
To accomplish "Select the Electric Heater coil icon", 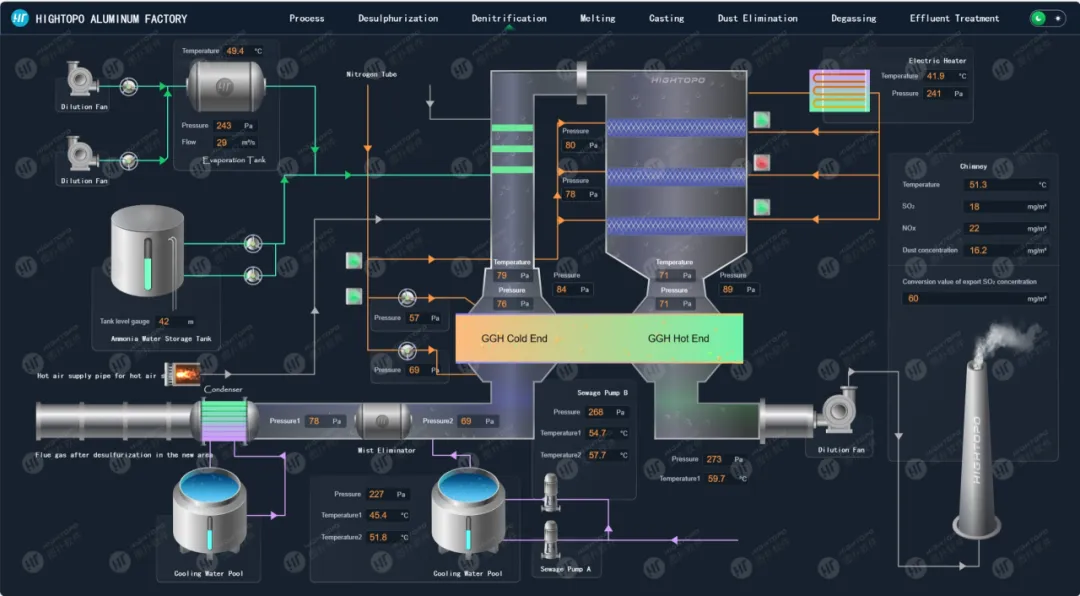I will (x=839, y=90).
